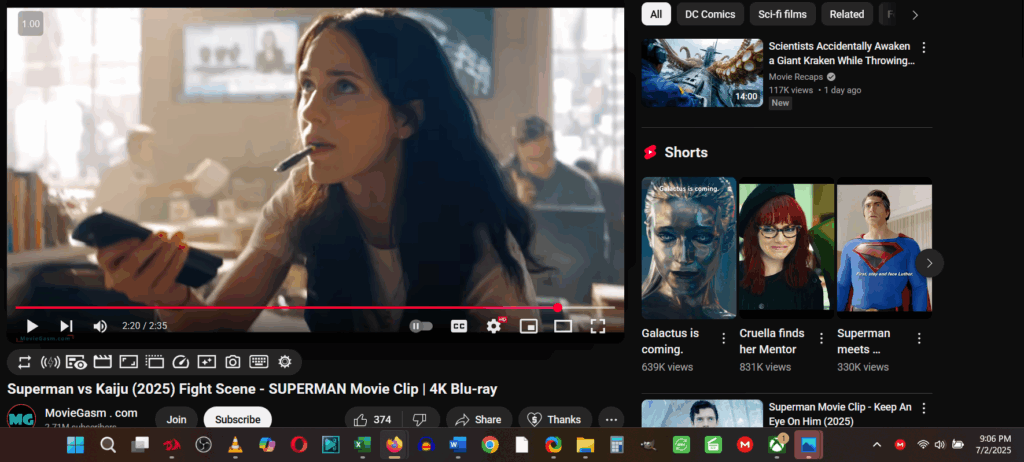Viewport: 1024px width, 462px height.
Task: Open the MovieGasm .com channel link
Action: pos(91,413)
